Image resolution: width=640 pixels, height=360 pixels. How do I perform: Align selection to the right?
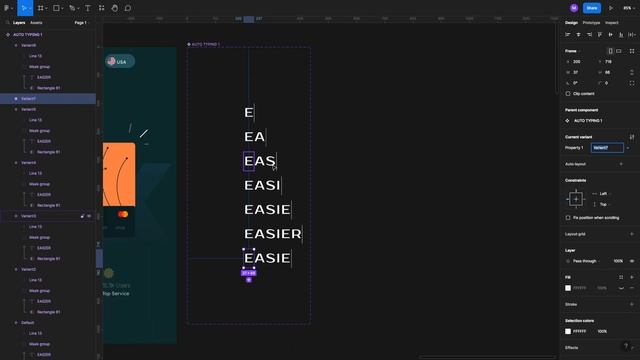[x=589, y=35]
